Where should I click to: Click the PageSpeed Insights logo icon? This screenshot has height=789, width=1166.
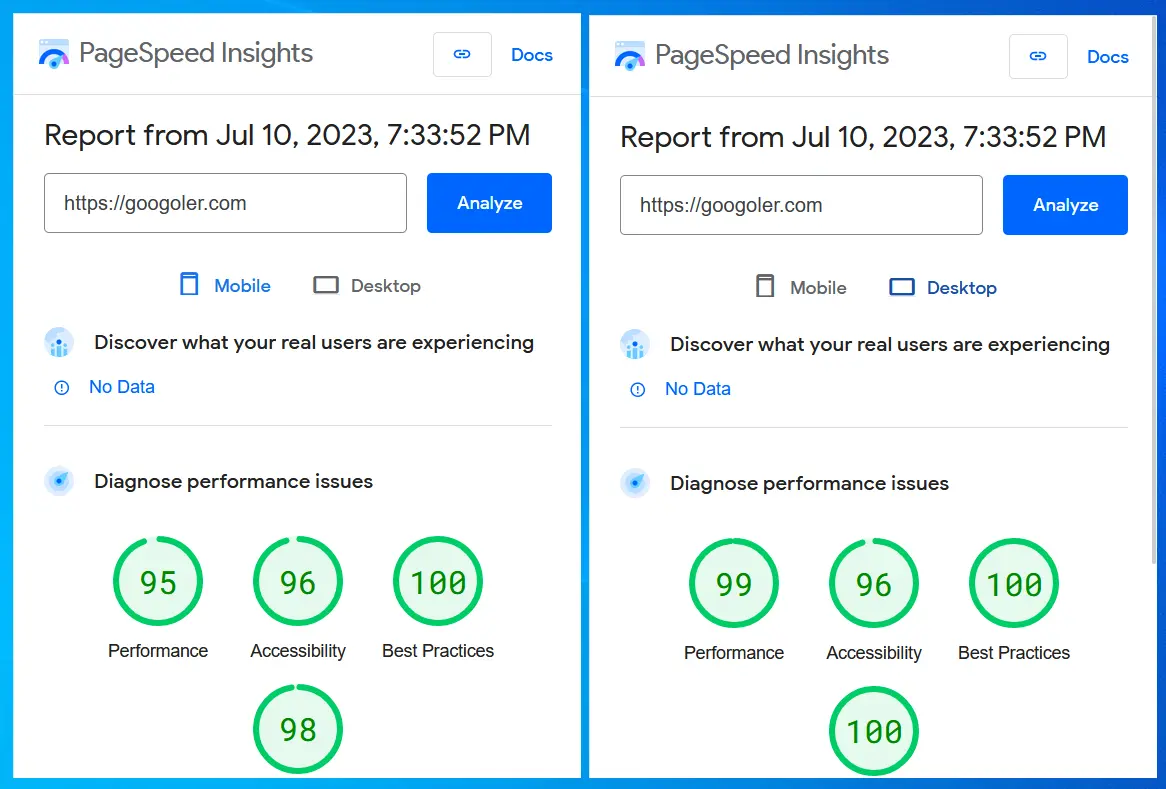[53, 54]
